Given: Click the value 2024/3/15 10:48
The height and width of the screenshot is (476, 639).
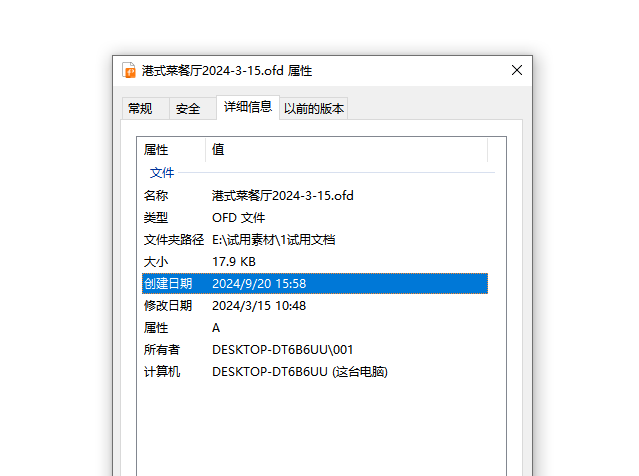Looking at the screenshot, I should pyautogui.click(x=259, y=306).
